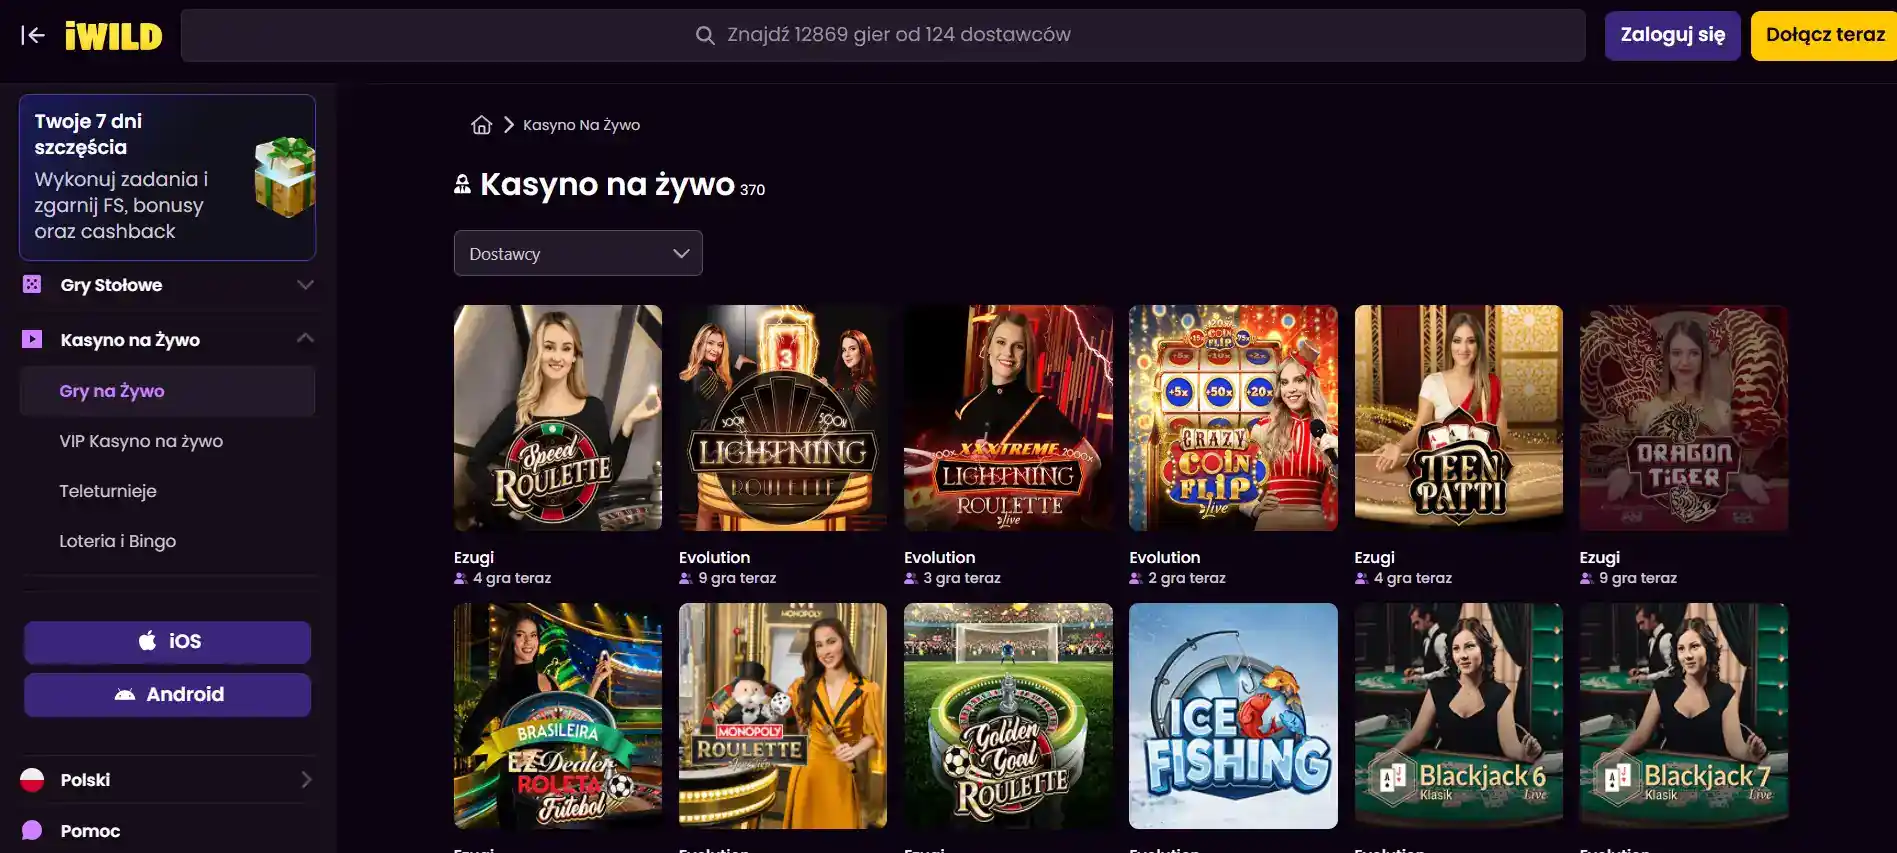
Task: Open the XXXtreme Lightning Roulette thumbnail
Action: pyautogui.click(x=1008, y=418)
